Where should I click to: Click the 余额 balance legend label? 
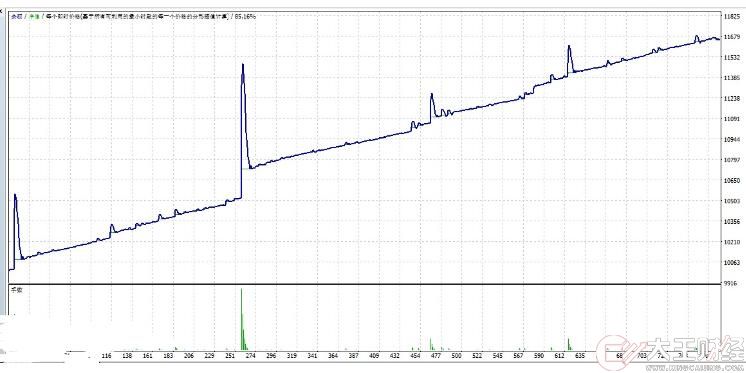[x=17, y=16]
